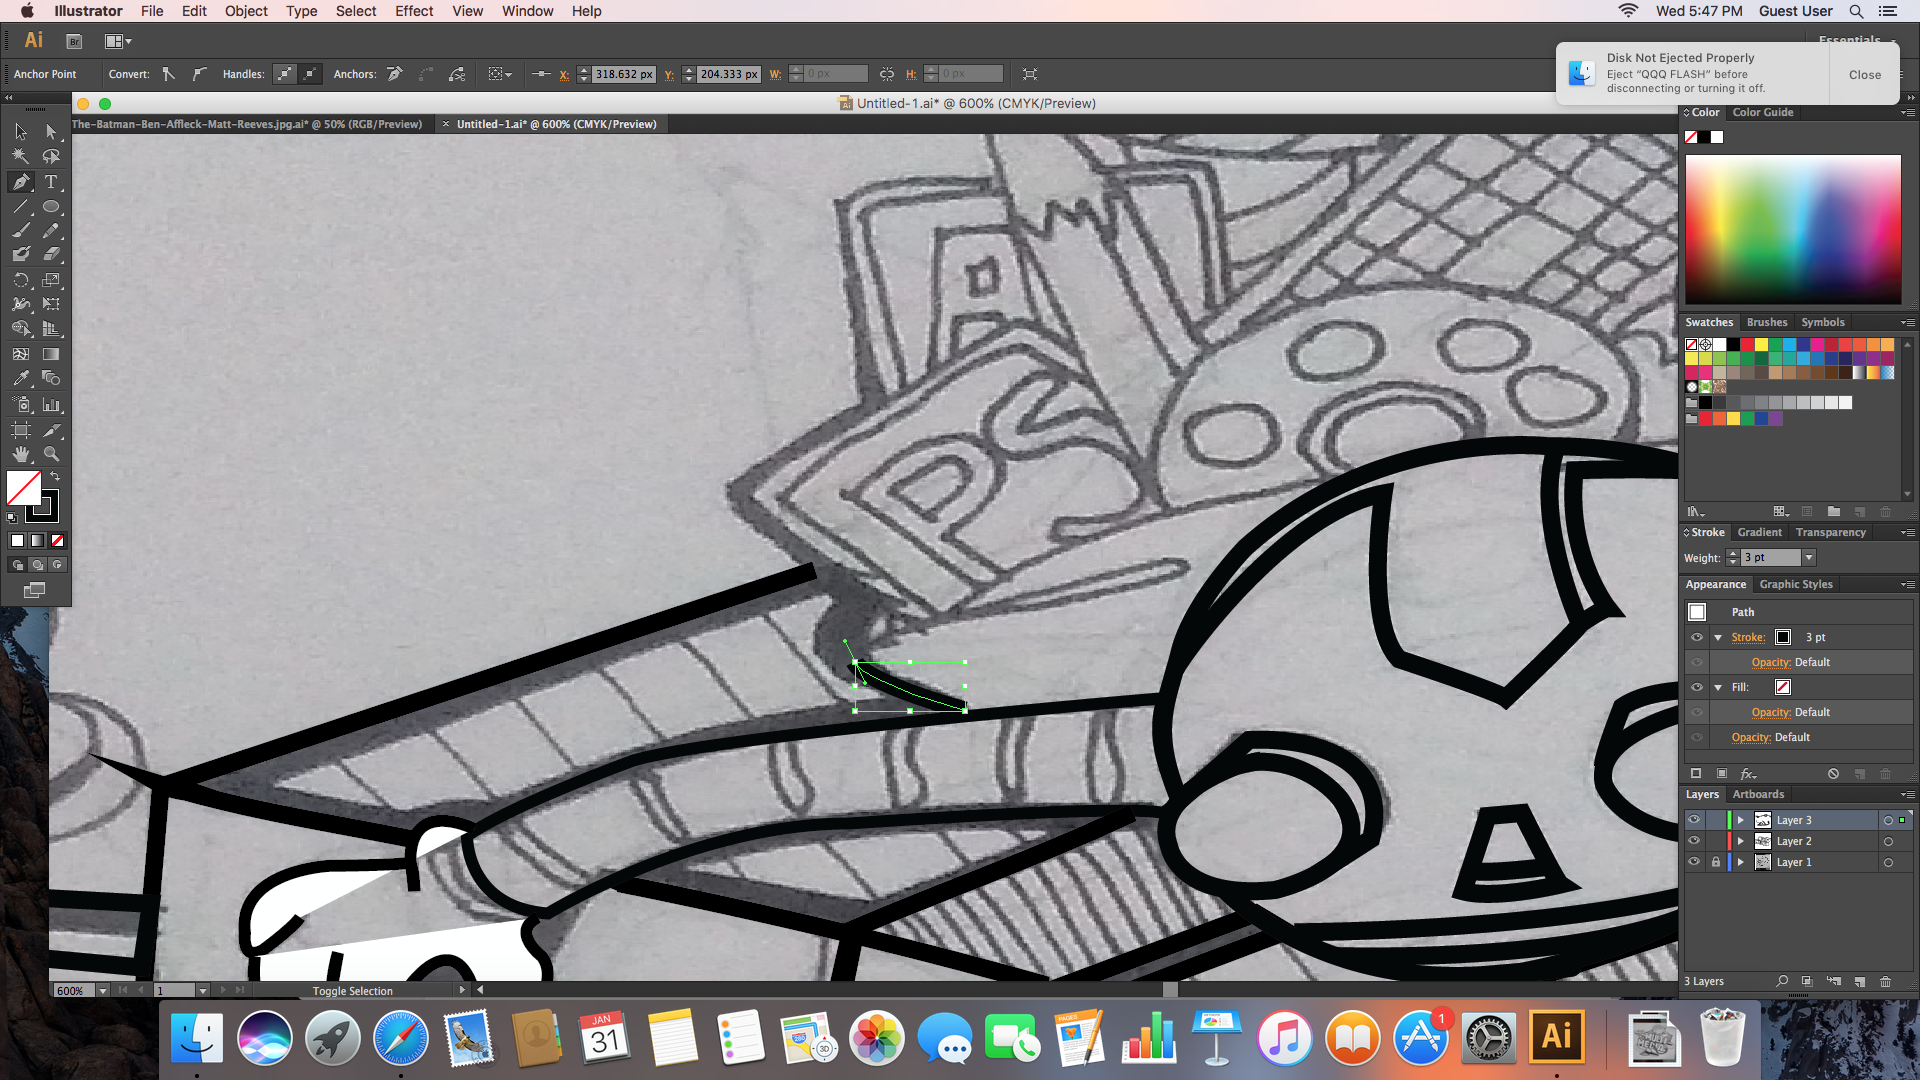Set paint mode to None
Viewport: 1920px width, 1080px height.
click(x=58, y=541)
